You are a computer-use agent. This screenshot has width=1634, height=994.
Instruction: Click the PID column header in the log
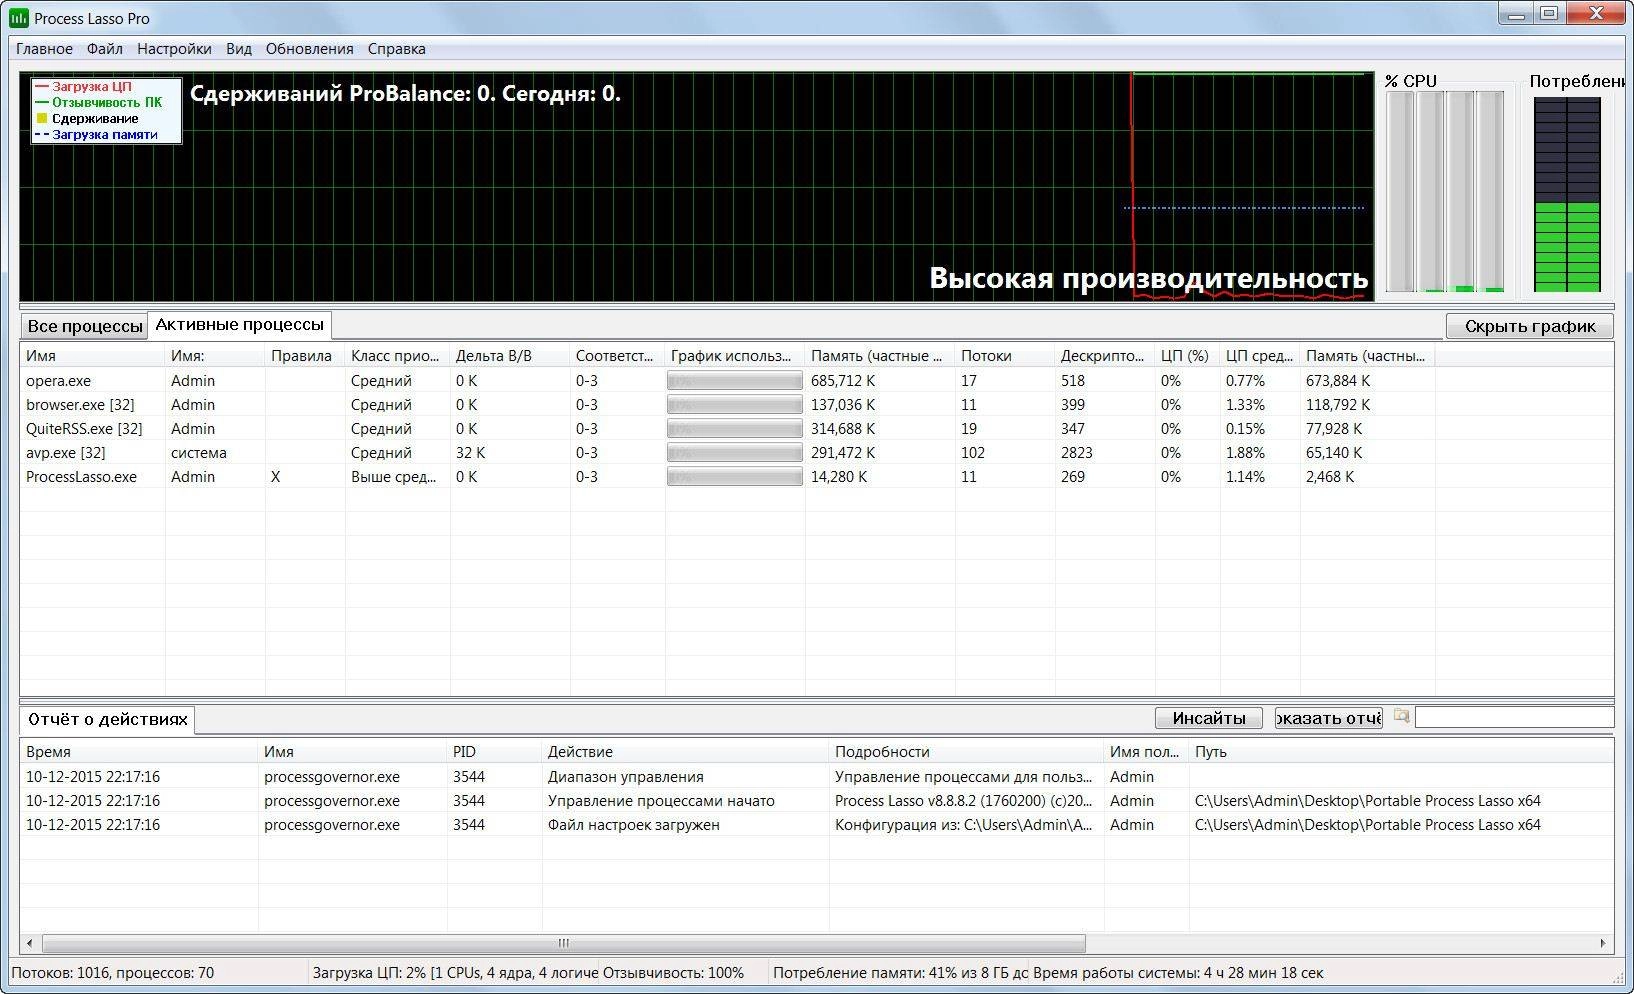494,751
